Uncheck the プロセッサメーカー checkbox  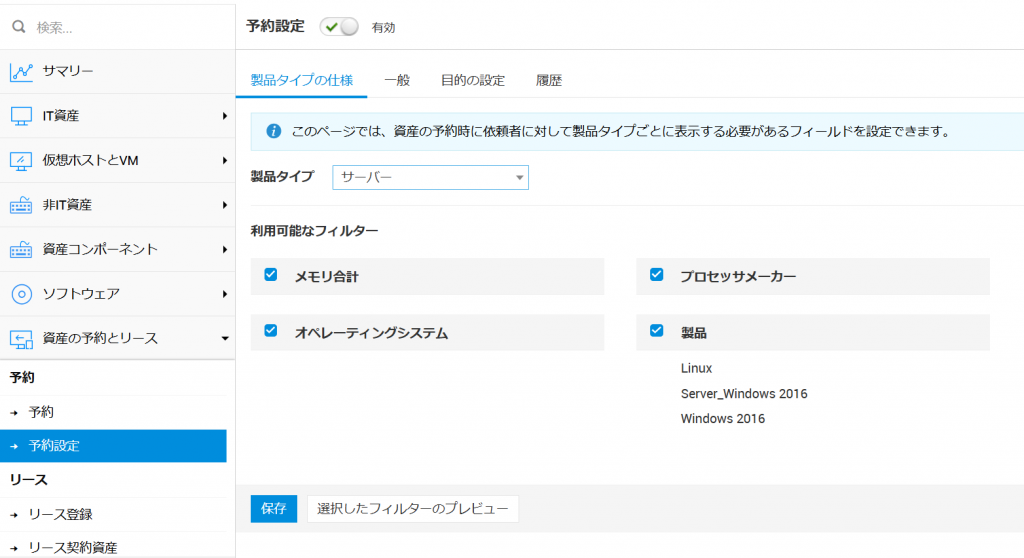pyautogui.click(x=656, y=275)
